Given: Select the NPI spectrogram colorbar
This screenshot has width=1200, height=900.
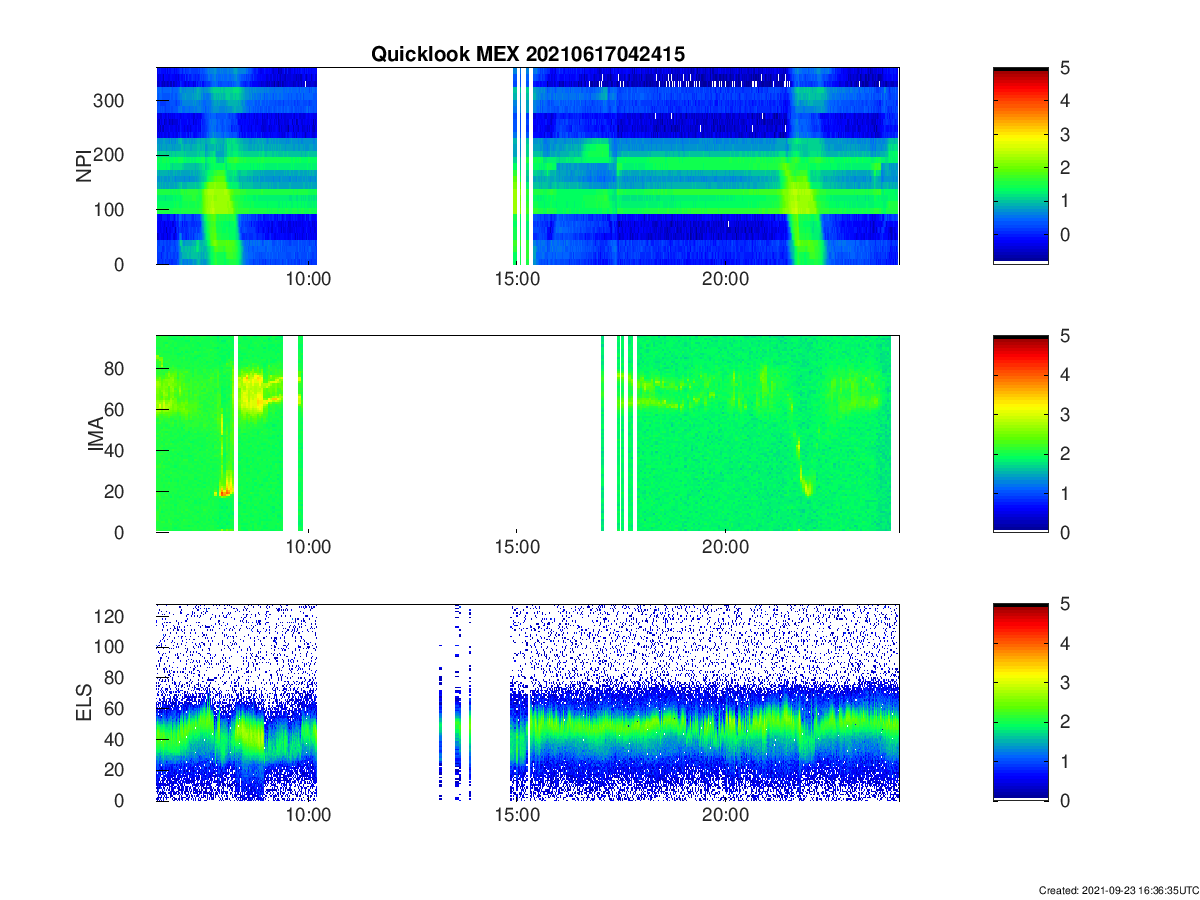Looking at the screenshot, I should [x=1021, y=165].
